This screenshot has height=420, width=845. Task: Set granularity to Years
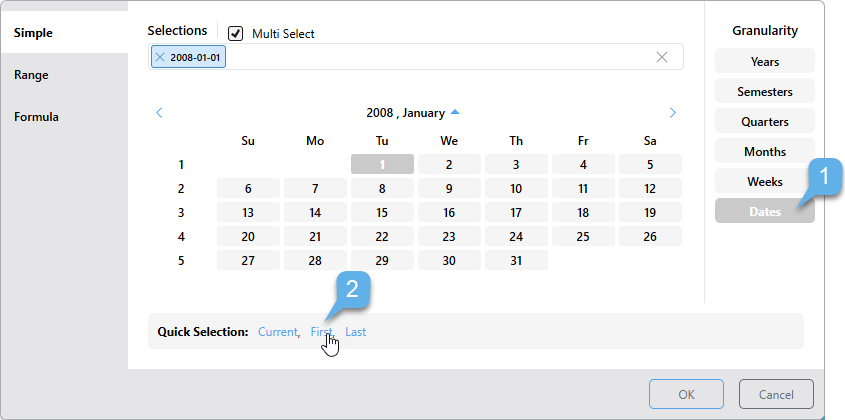coord(764,62)
